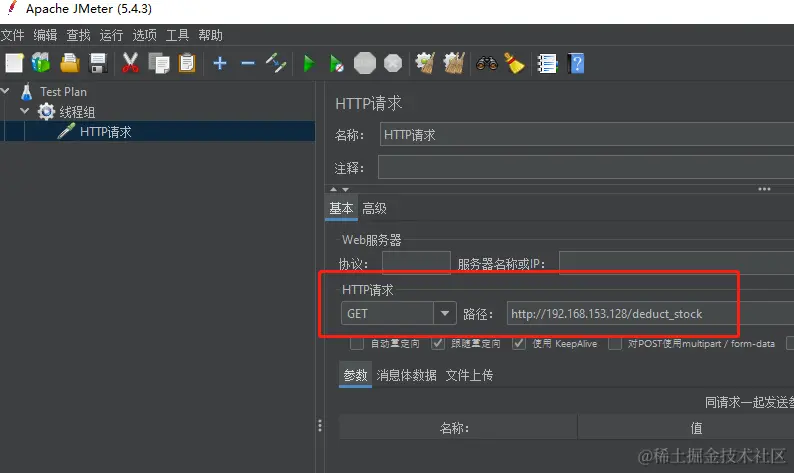Click the 名称 column header in the parameters table
The height and width of the screenshot is (473, 794).
pos(458,428)
